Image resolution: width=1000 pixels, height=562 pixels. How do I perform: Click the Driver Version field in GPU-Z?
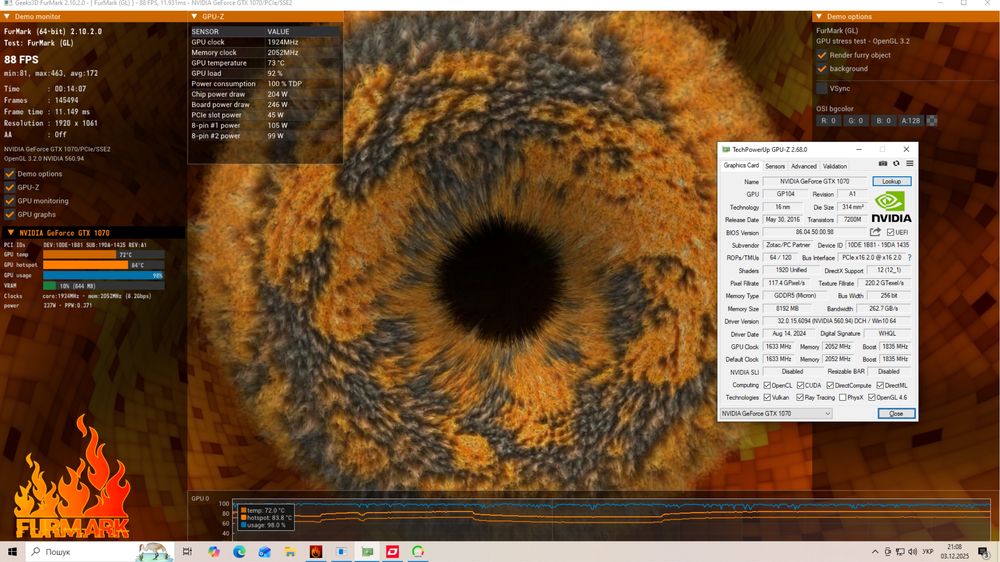click(837, 321)
